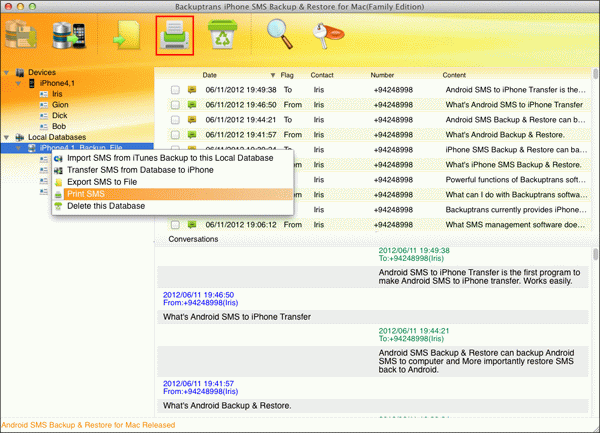Screen dimensions: 600x433
Task: Click the key Register icon in toolbar
Action: point(328,35)
